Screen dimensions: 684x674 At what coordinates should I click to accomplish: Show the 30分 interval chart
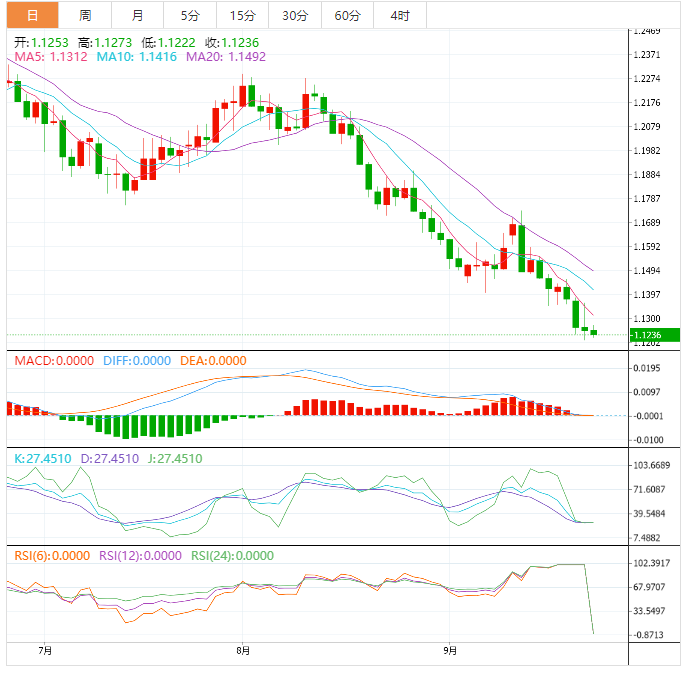point(295,15)
